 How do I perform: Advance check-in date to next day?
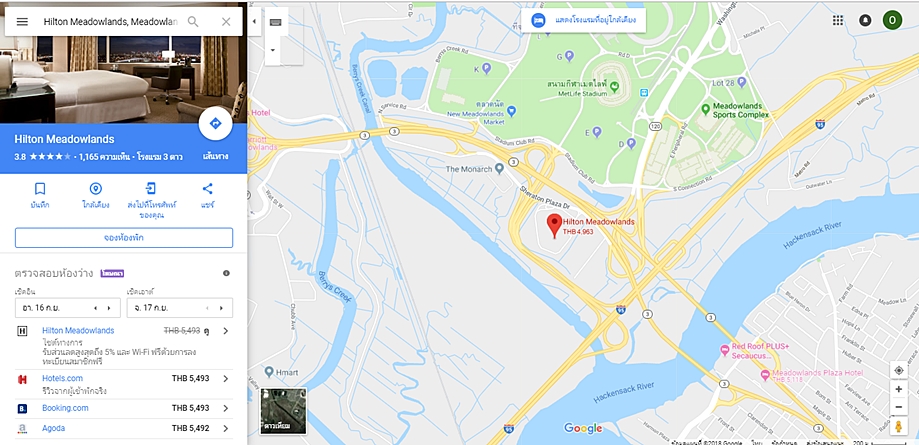(108, 308)
